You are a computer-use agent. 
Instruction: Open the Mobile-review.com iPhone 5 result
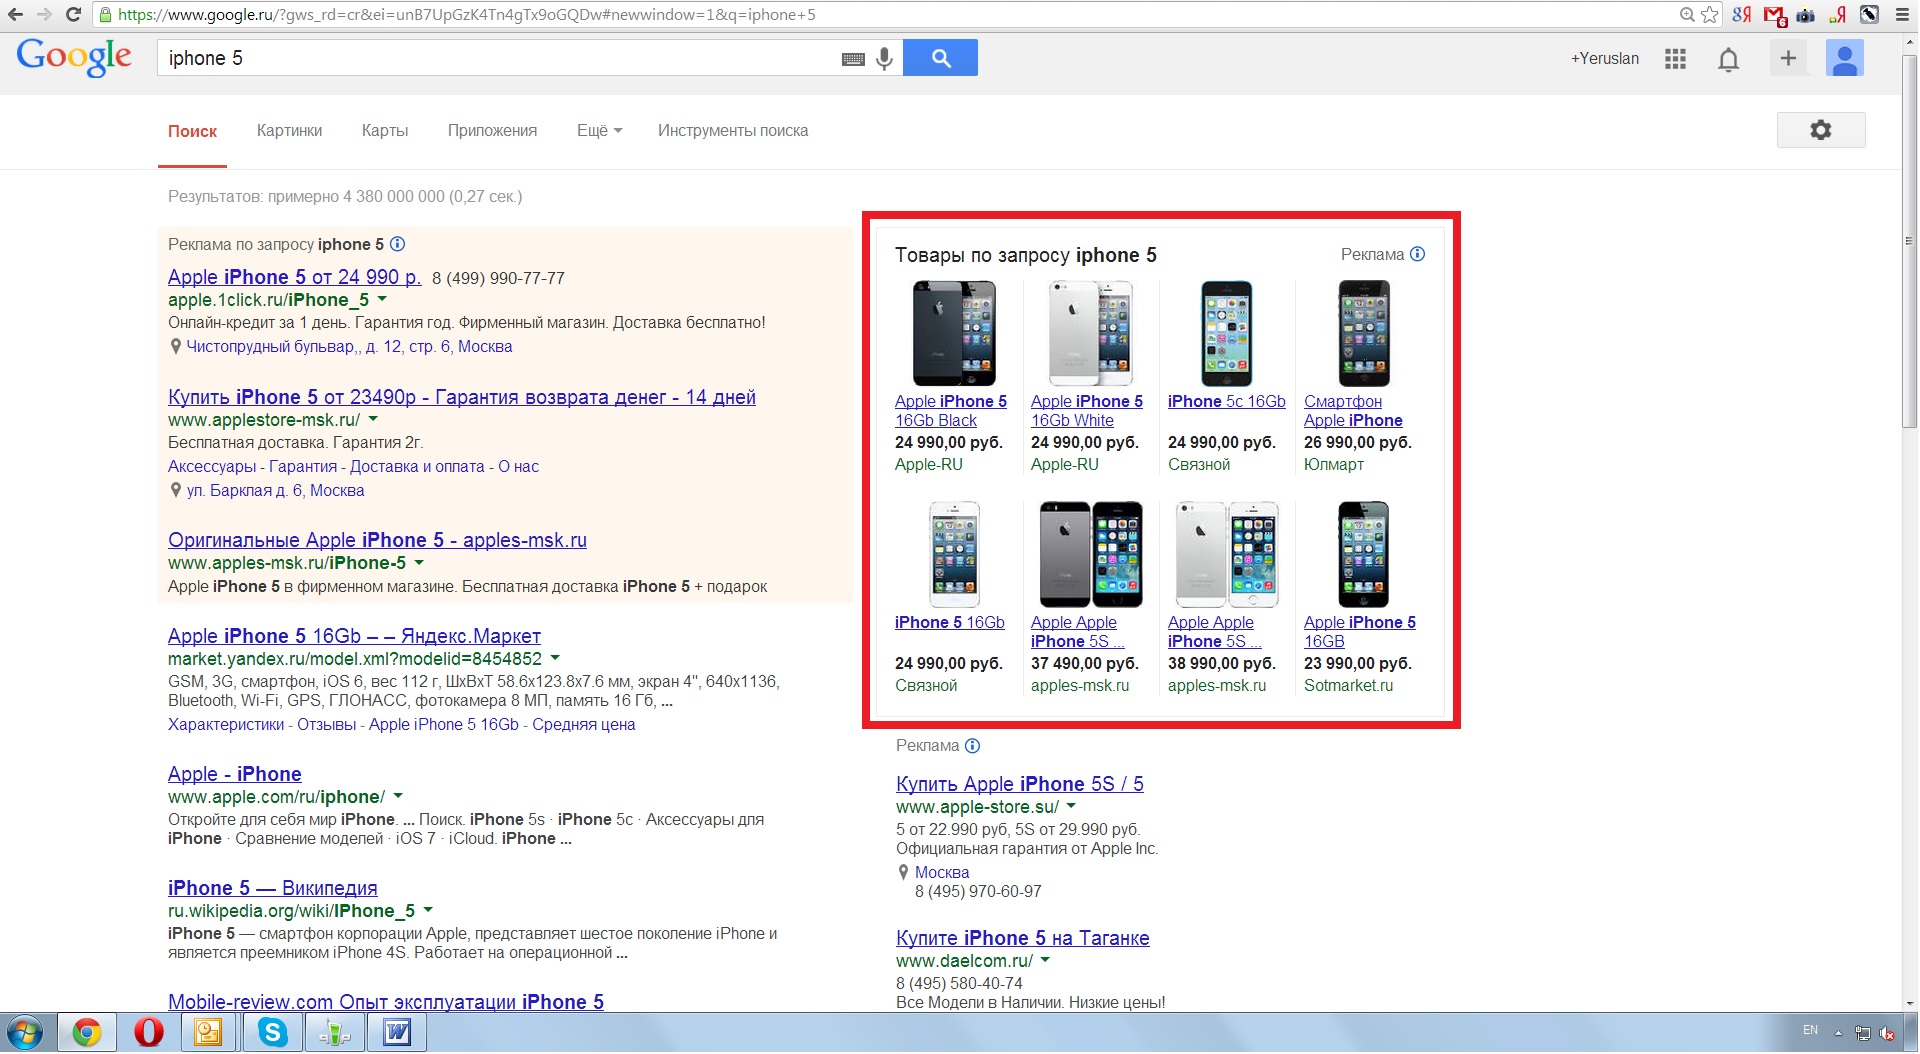click(x=386, y=1002)
